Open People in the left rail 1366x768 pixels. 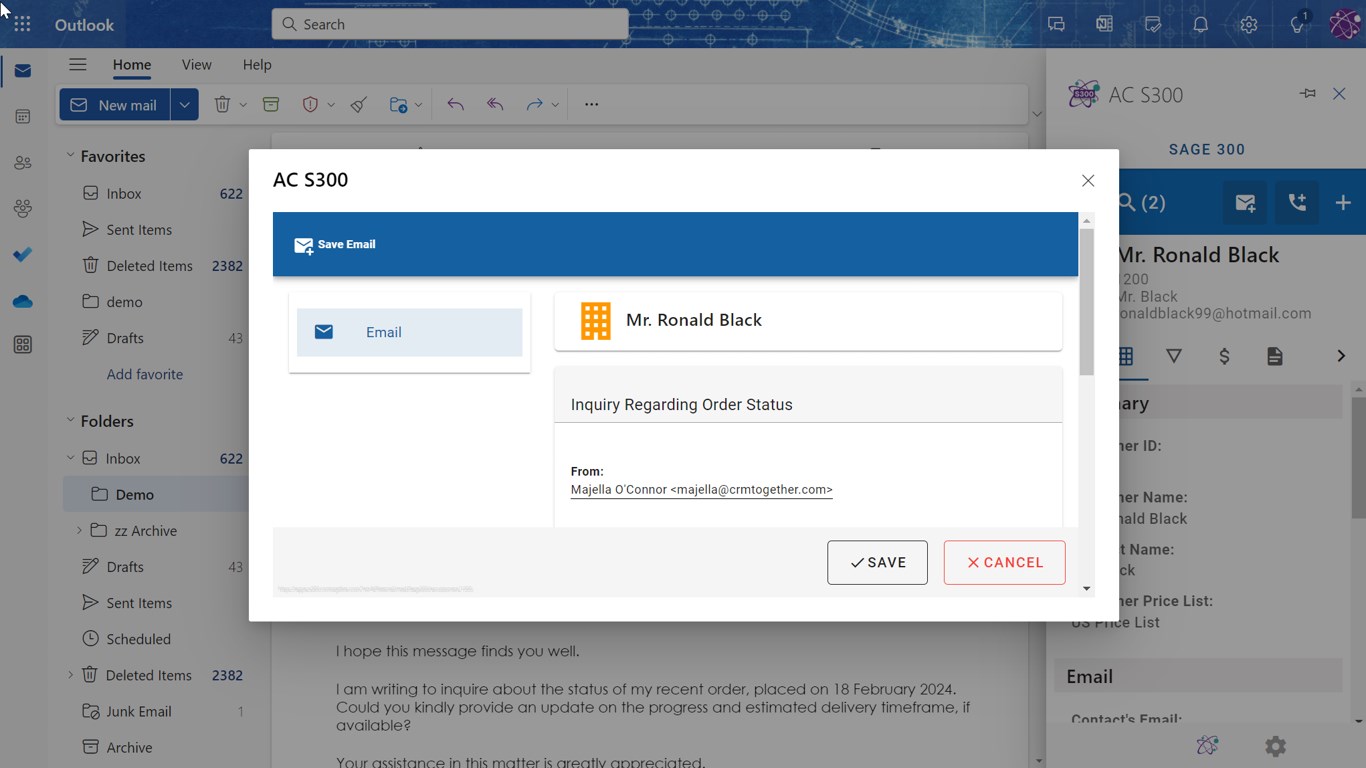tap(22, 163)
